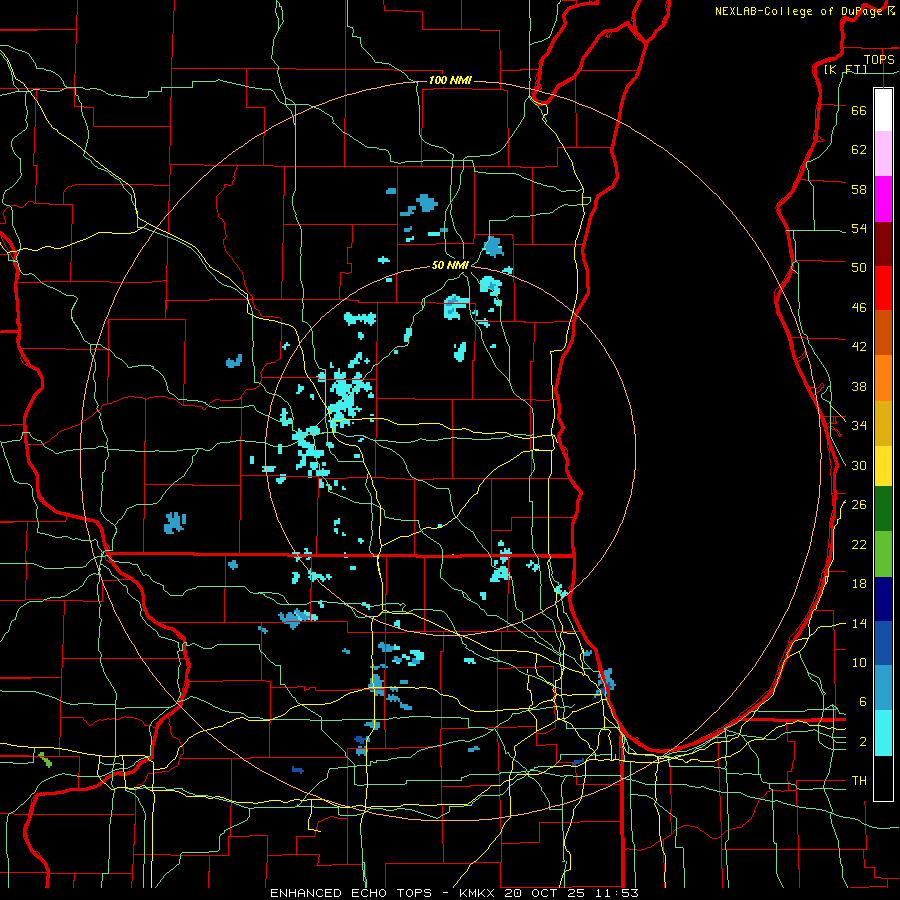Pick the light green legend swatch

pos(883,554)
